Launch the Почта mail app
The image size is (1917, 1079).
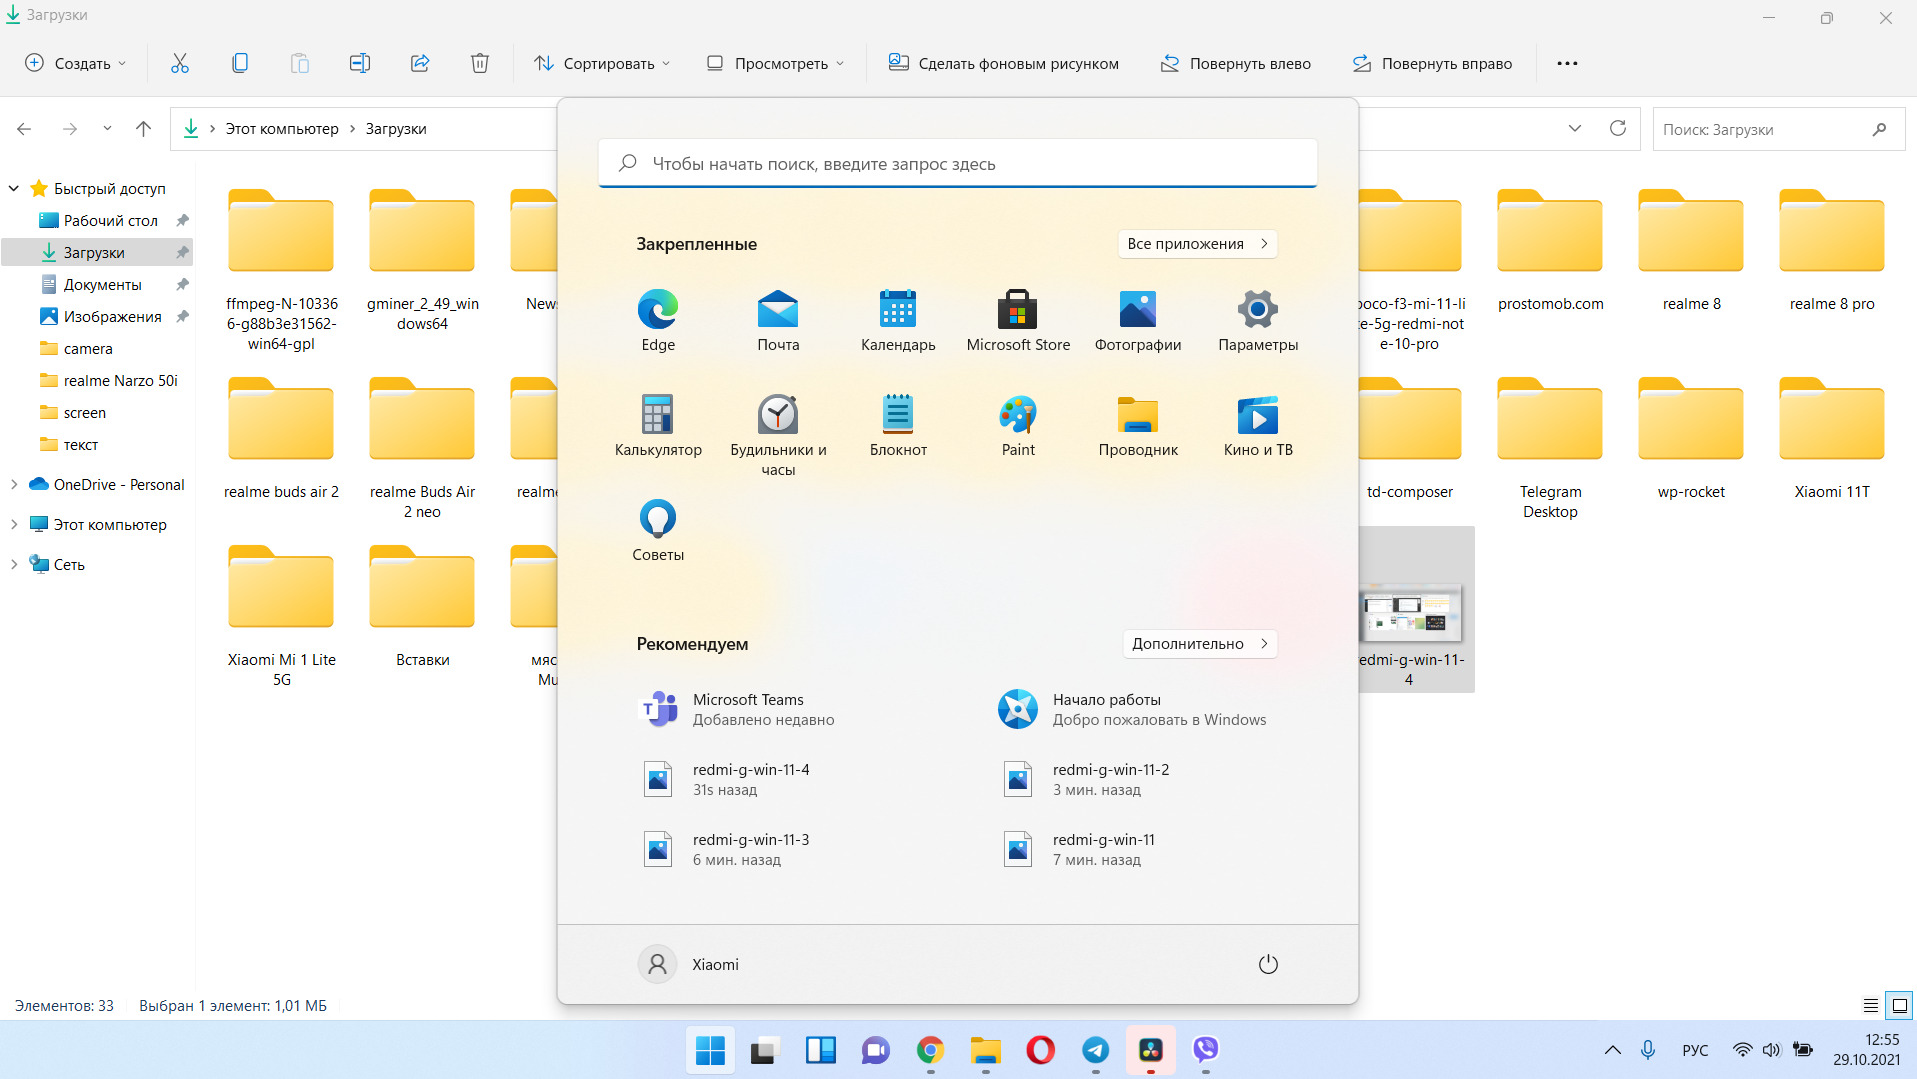[x=778, y=320]
